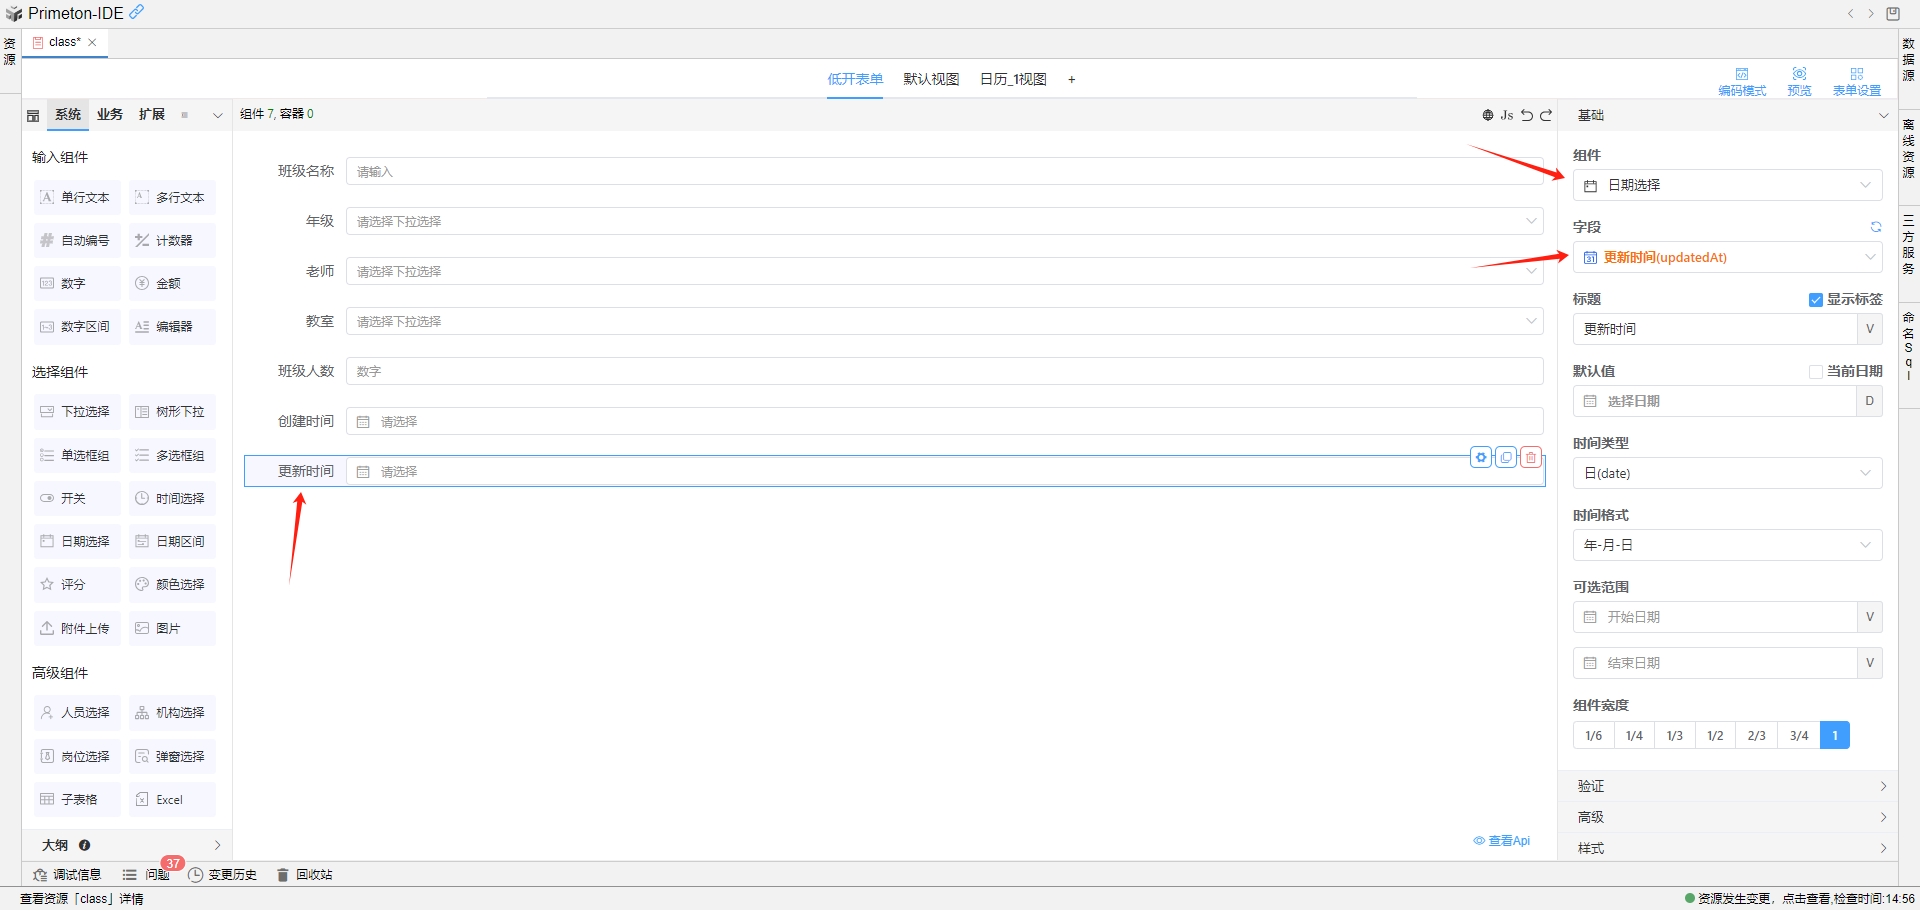Open 预览 preview at top right
Image resolution: width=1920 pixels, height=911 pixels.
tap(1799, 79)
